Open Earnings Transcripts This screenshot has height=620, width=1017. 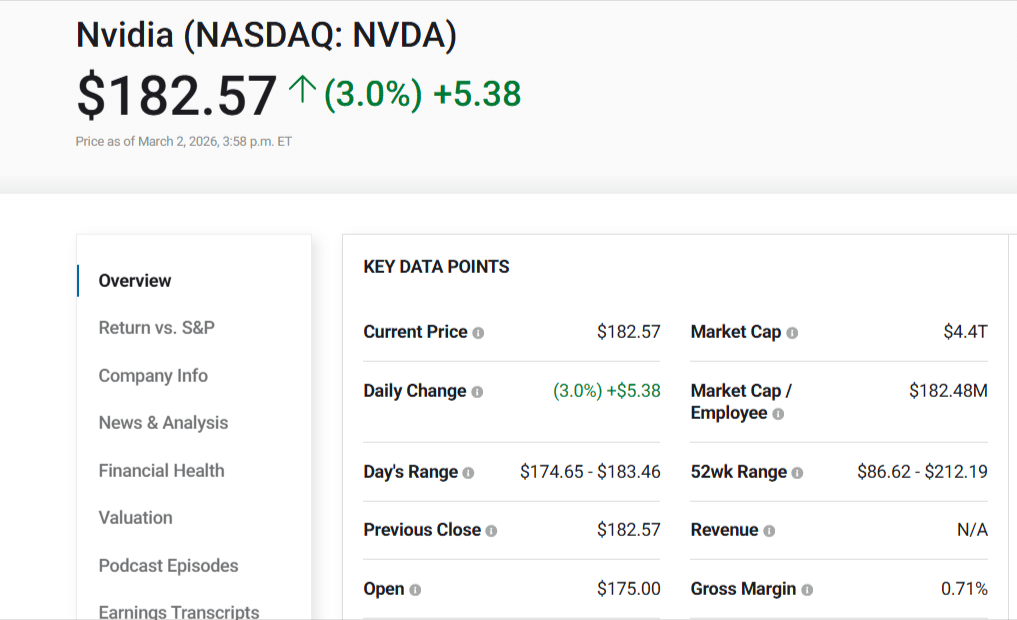pos(178,611)
